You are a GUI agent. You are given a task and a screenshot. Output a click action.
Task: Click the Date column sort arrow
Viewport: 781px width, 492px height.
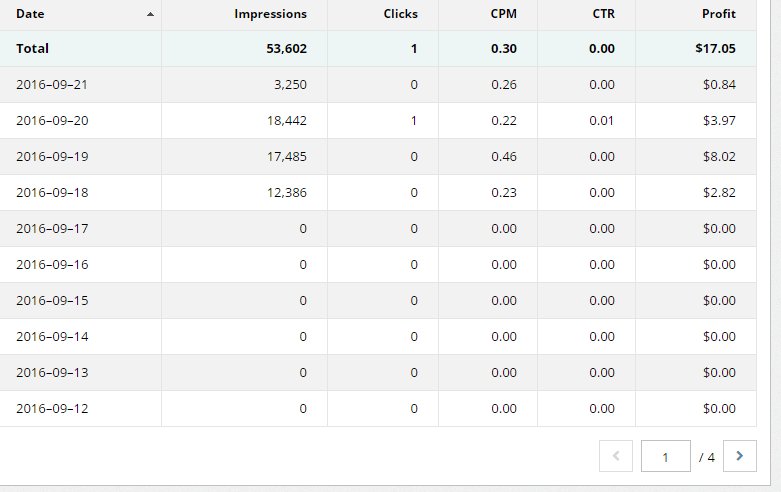point(150,15)
